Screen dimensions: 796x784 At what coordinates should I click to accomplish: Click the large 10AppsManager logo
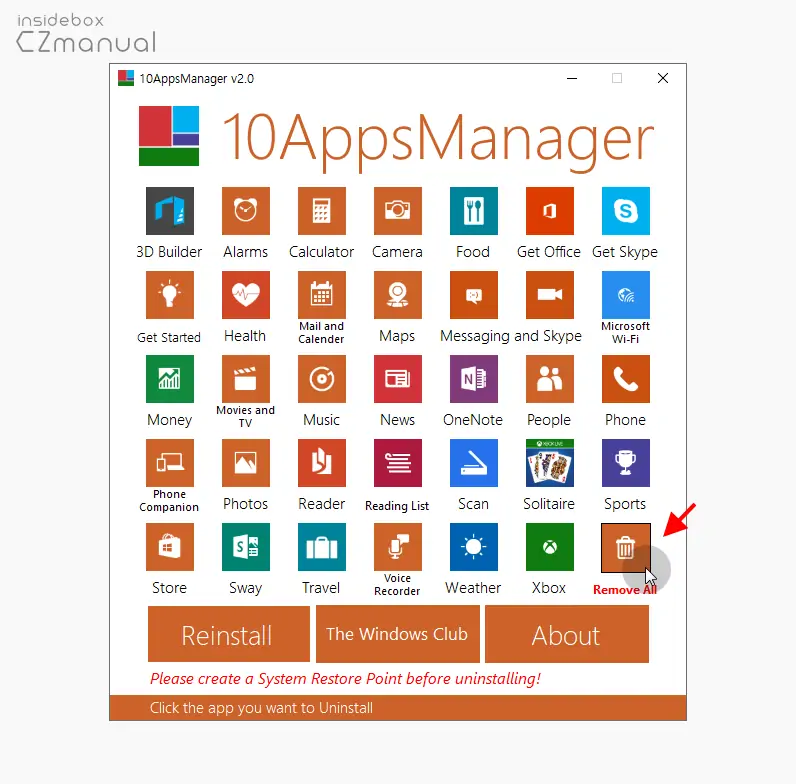[x=169, y=136]
